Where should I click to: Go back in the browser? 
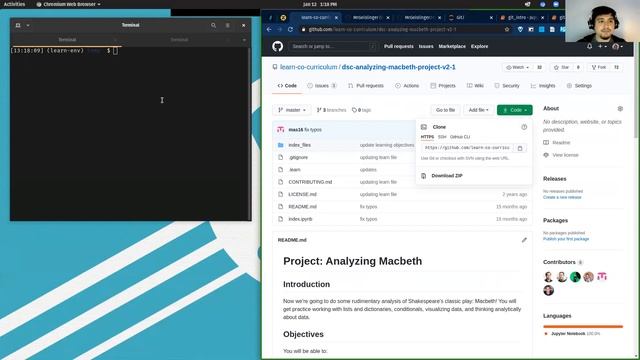pos(269,29)
